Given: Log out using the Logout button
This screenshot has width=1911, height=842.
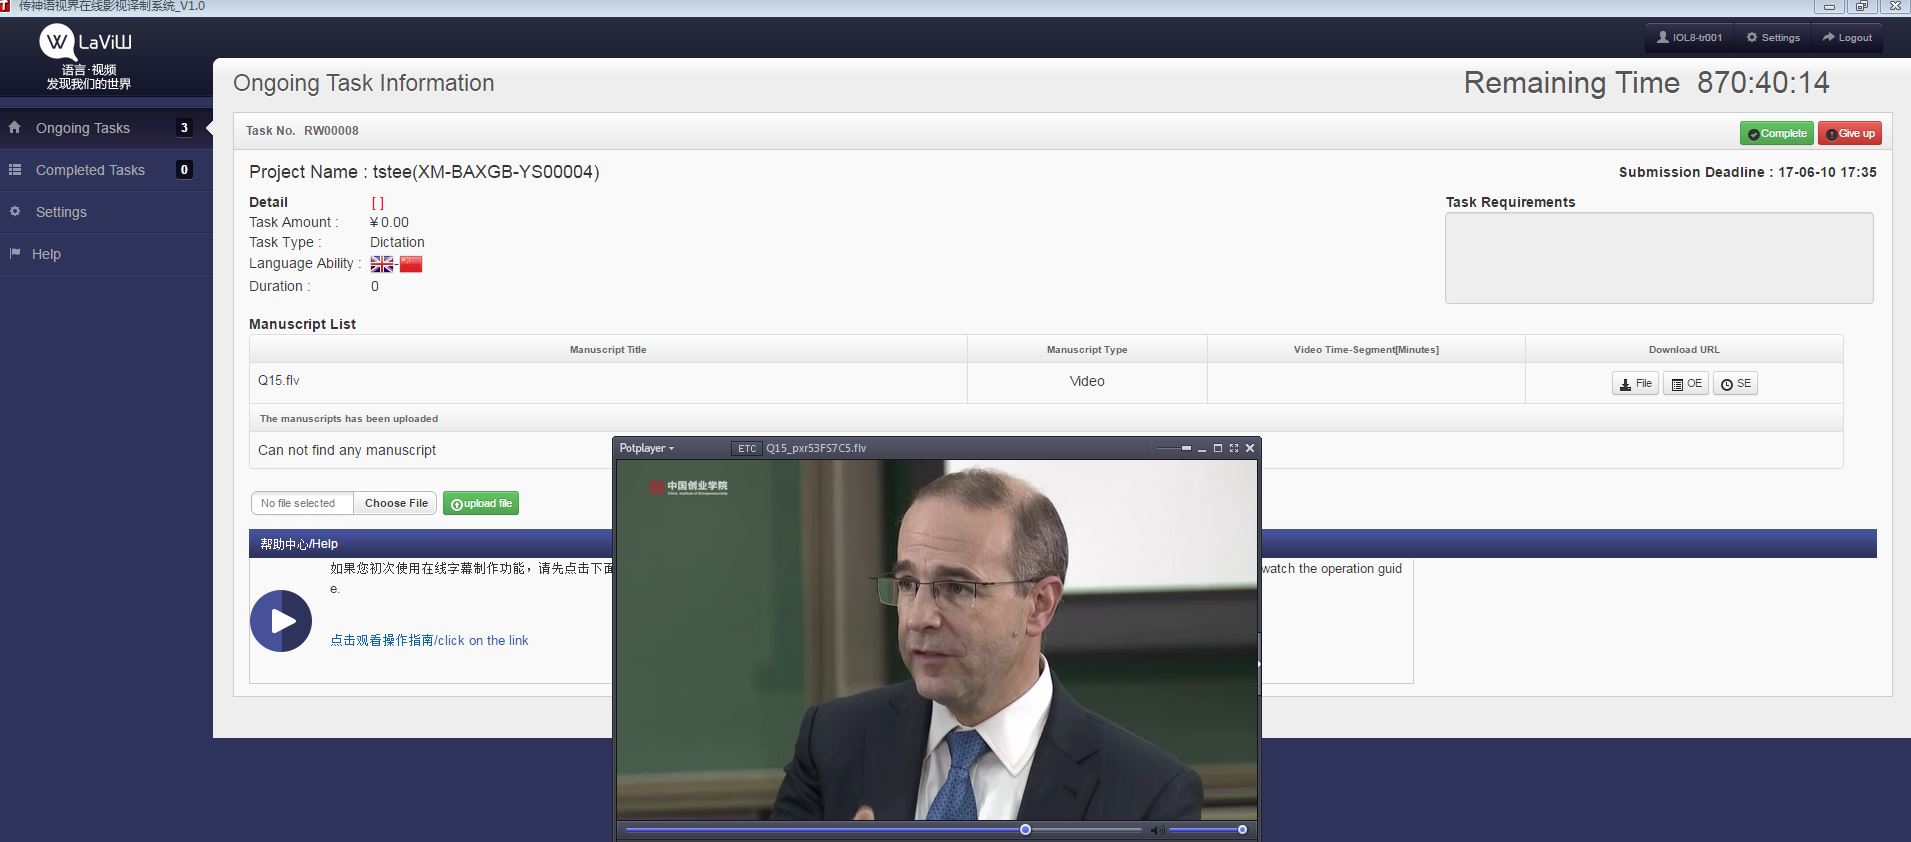Looking at the screenshot, I should tap(1846, 37).
